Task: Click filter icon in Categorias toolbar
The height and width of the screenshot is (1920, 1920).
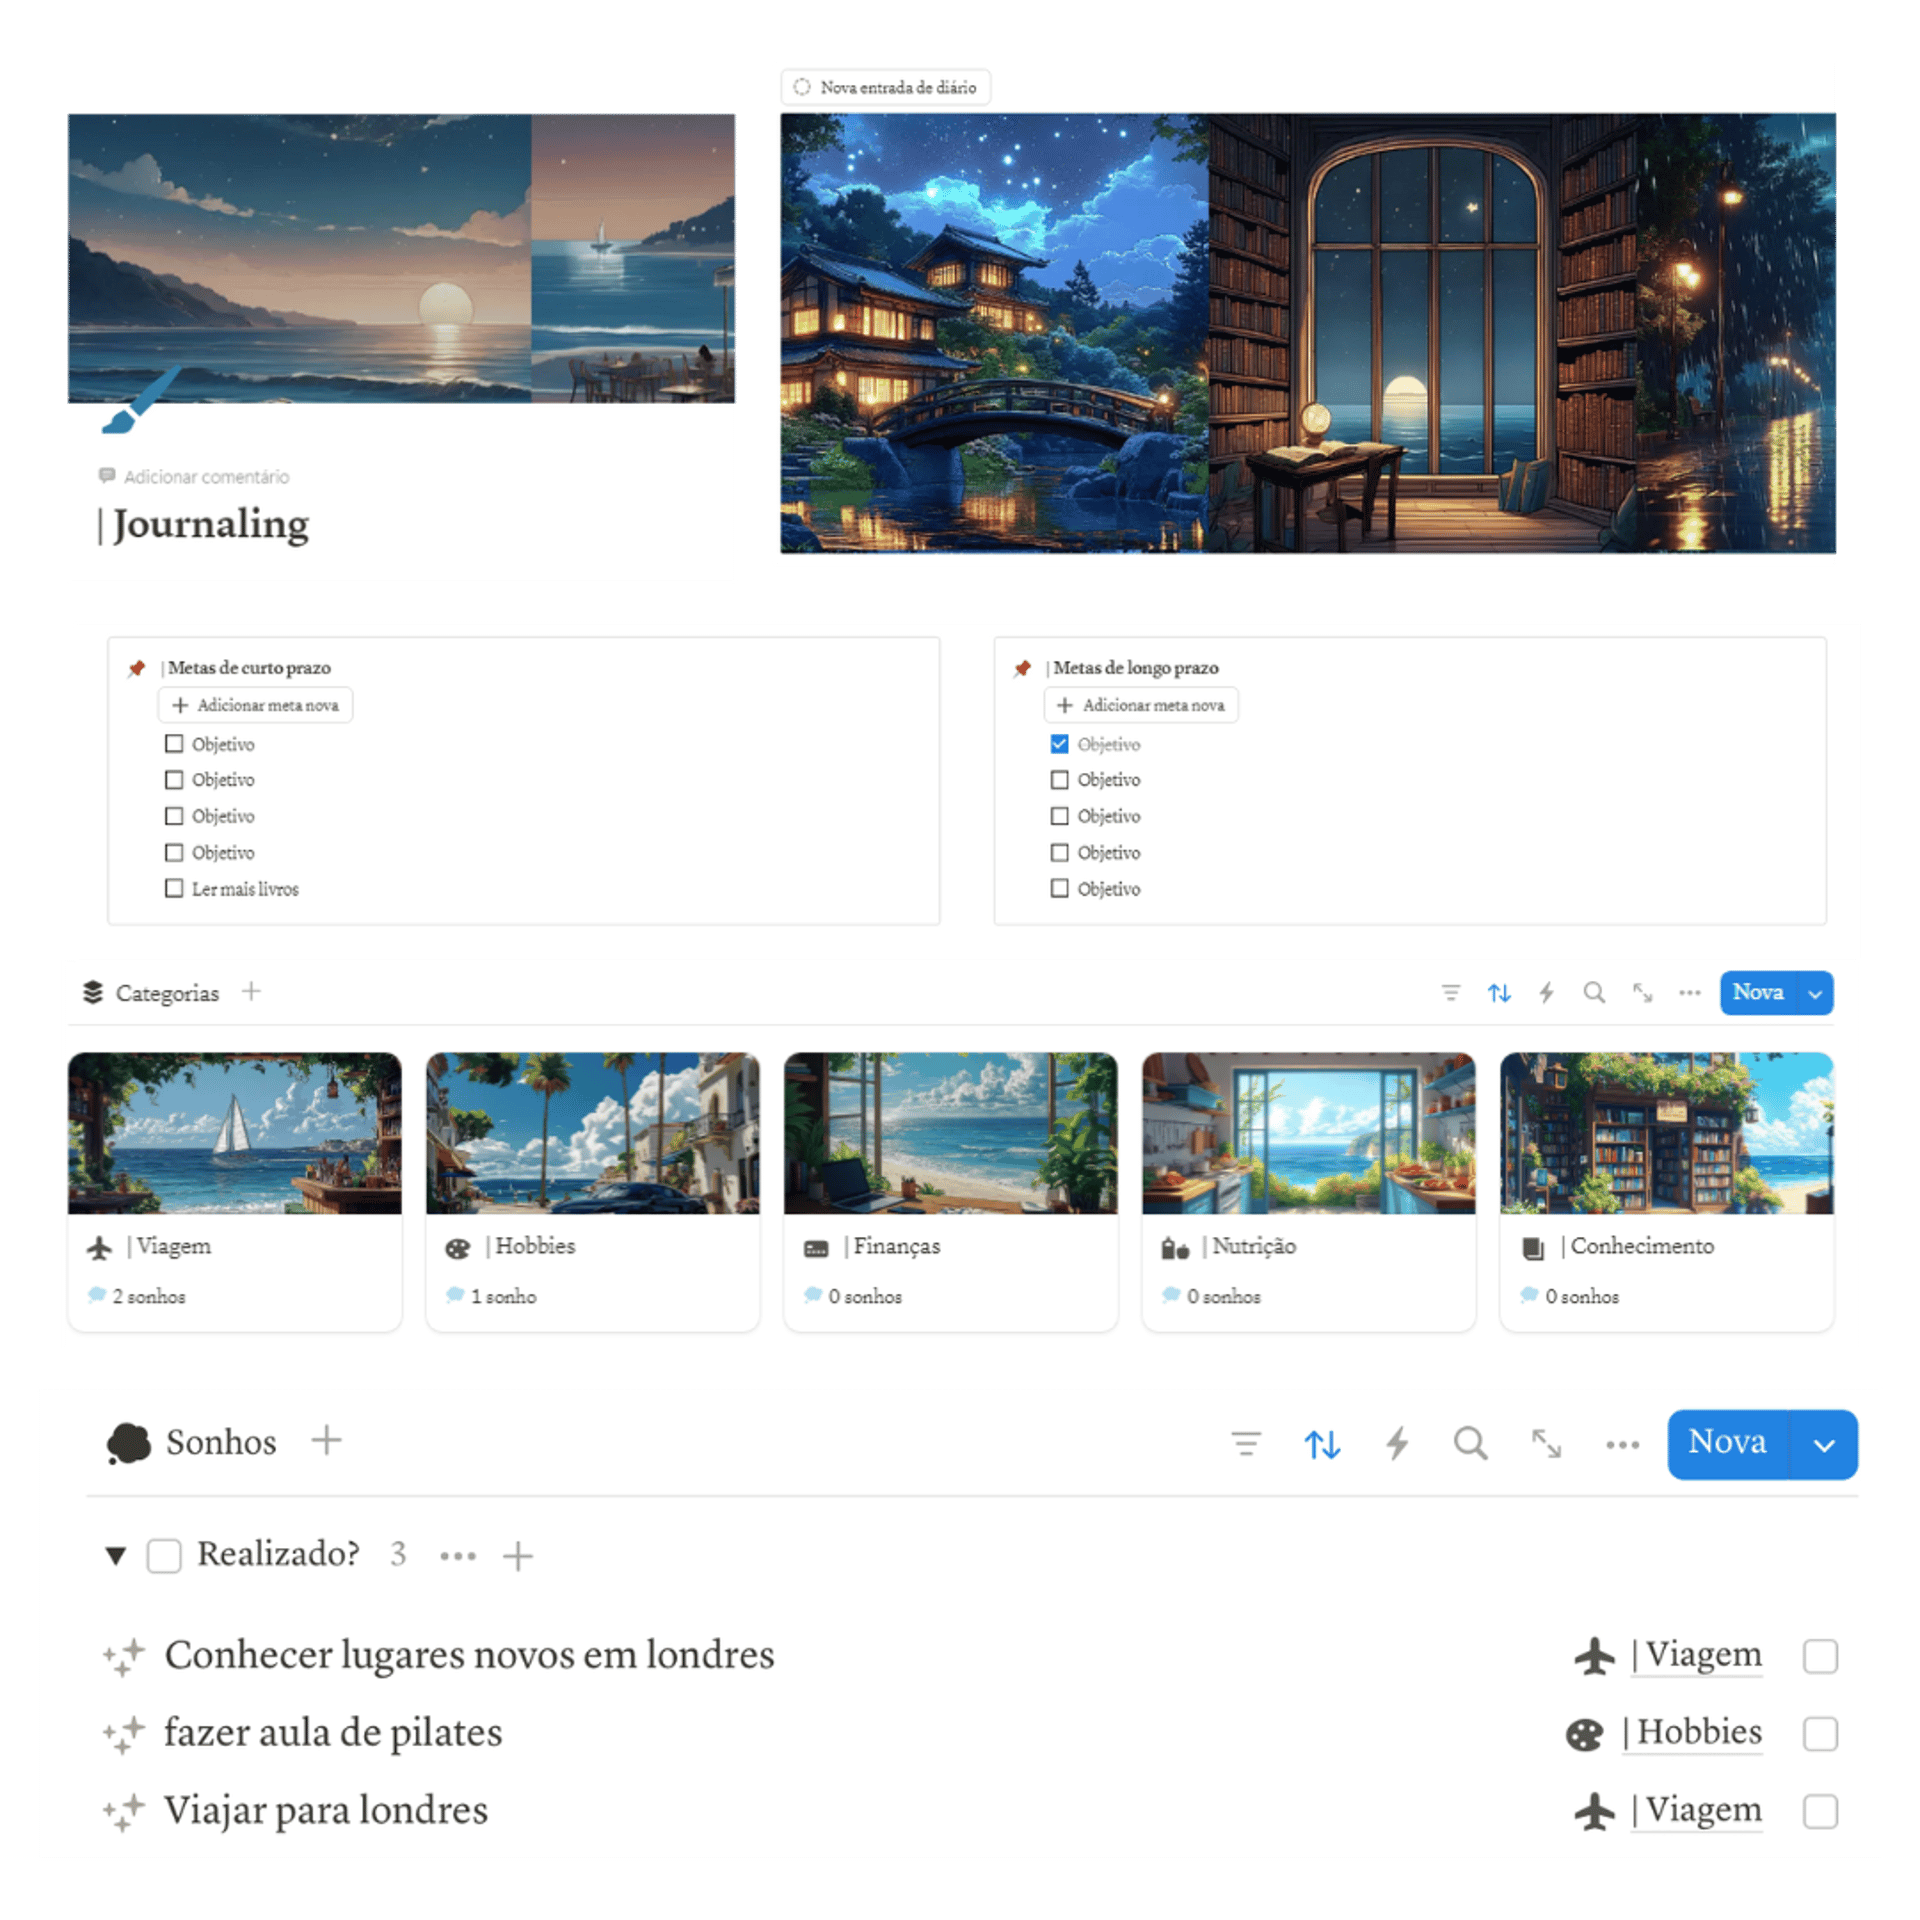Action: (x=1451, y=993)
